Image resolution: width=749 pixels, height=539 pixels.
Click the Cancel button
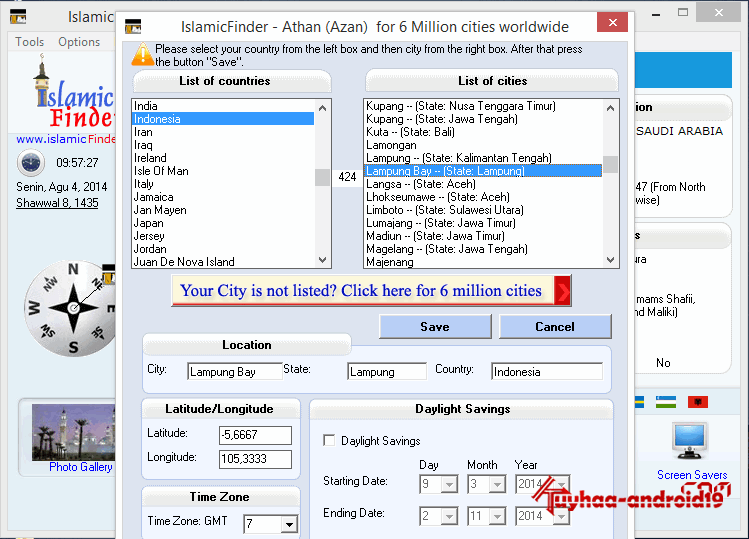(x=555, y=326)
